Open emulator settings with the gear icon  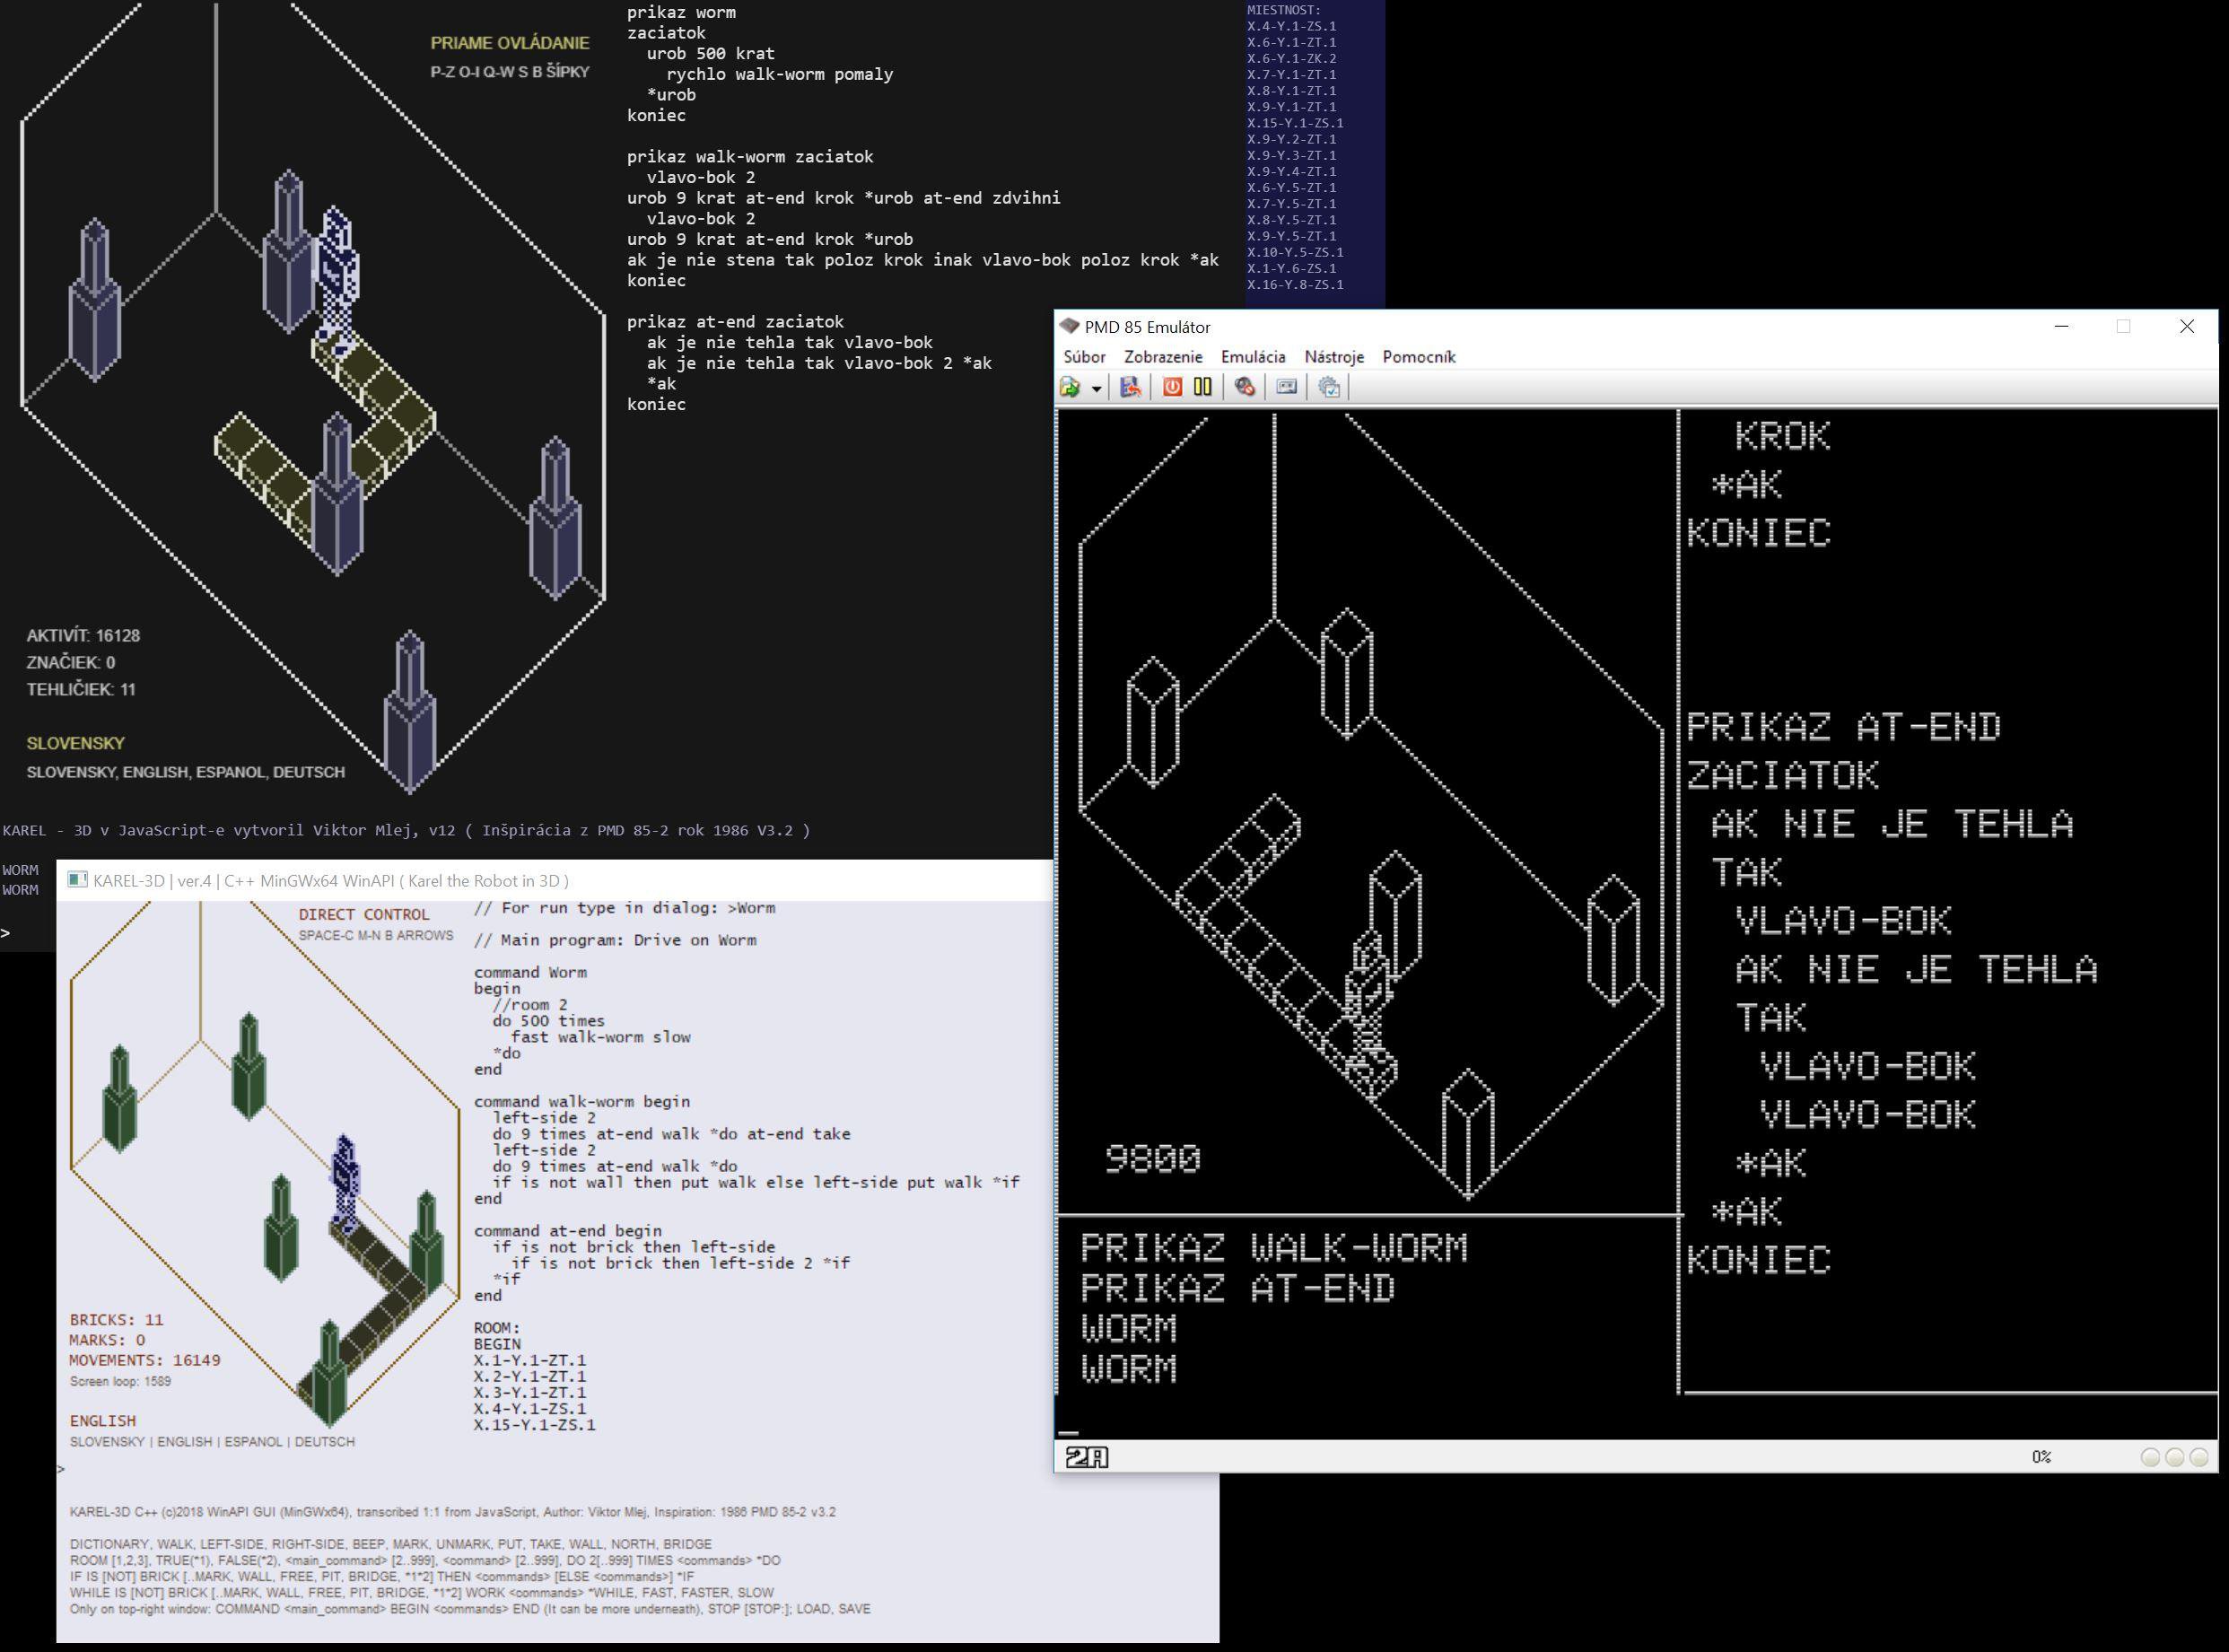click(1330, 388)
